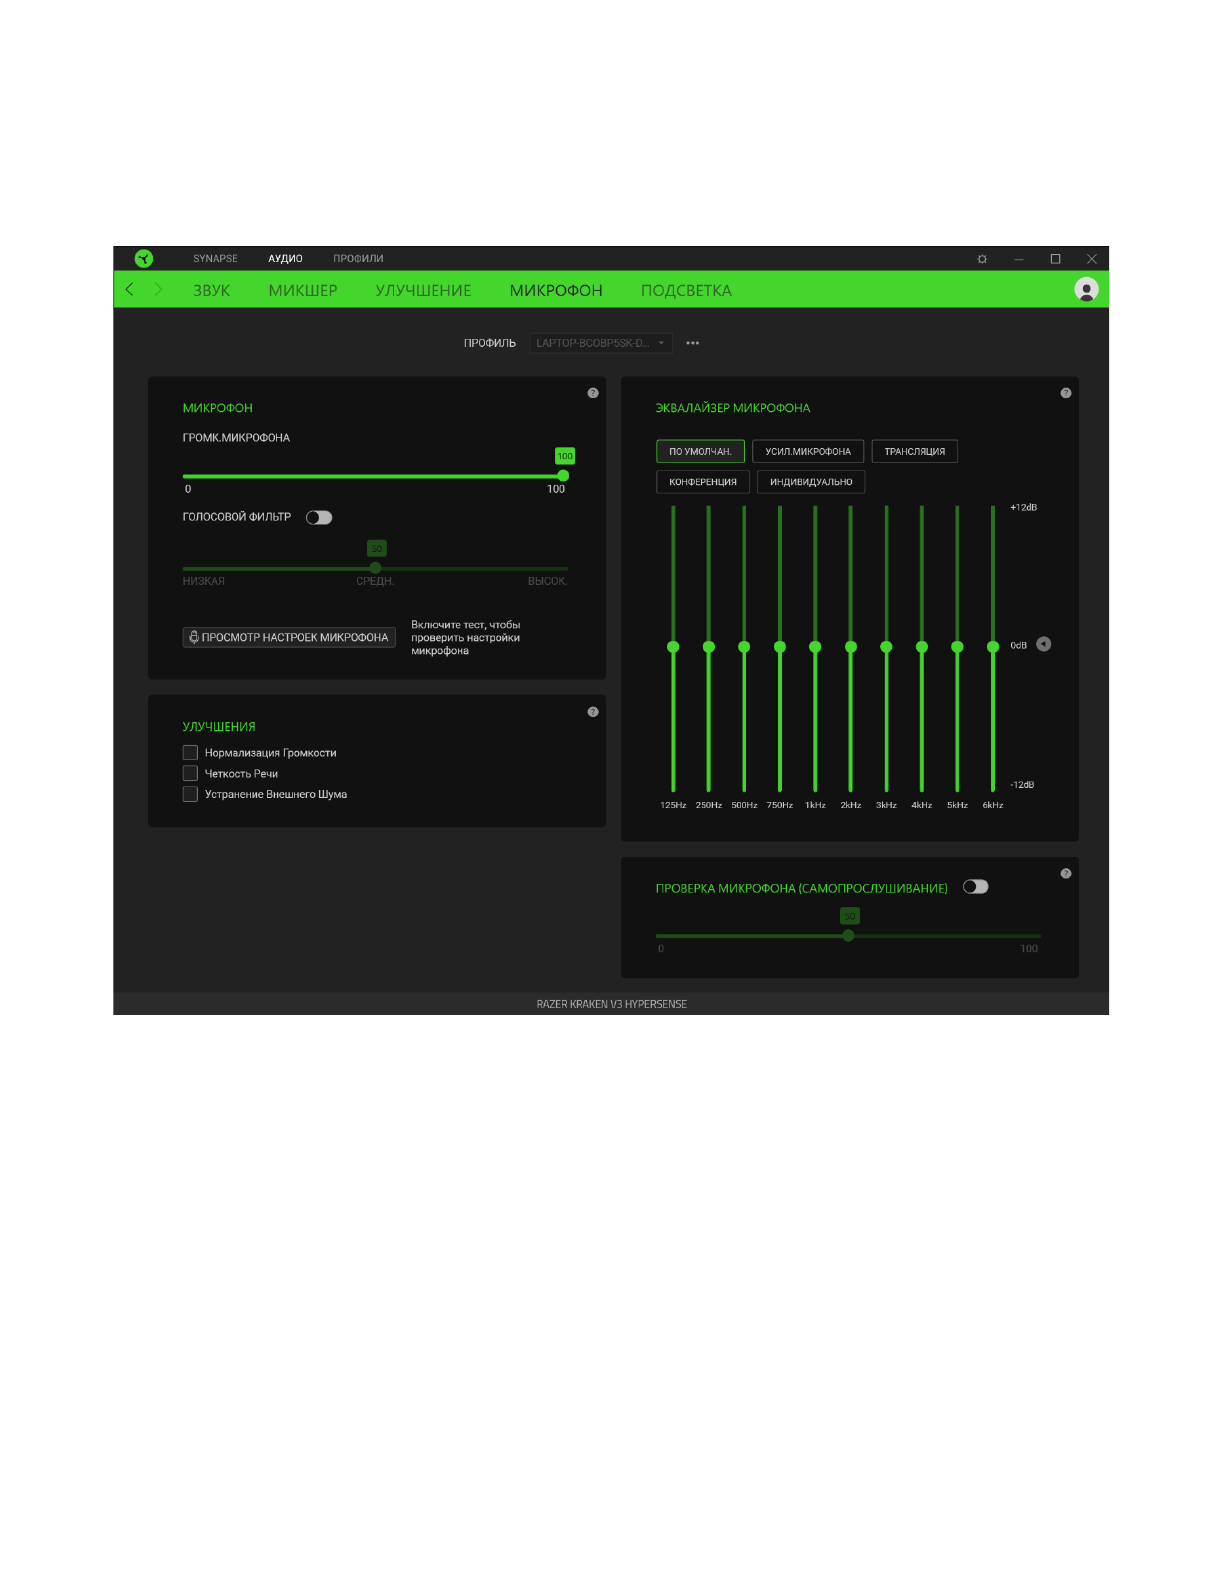1224x1584 pixels.
Task: Click the 1kHz equalizer slider handle
Action: point(815,647)
